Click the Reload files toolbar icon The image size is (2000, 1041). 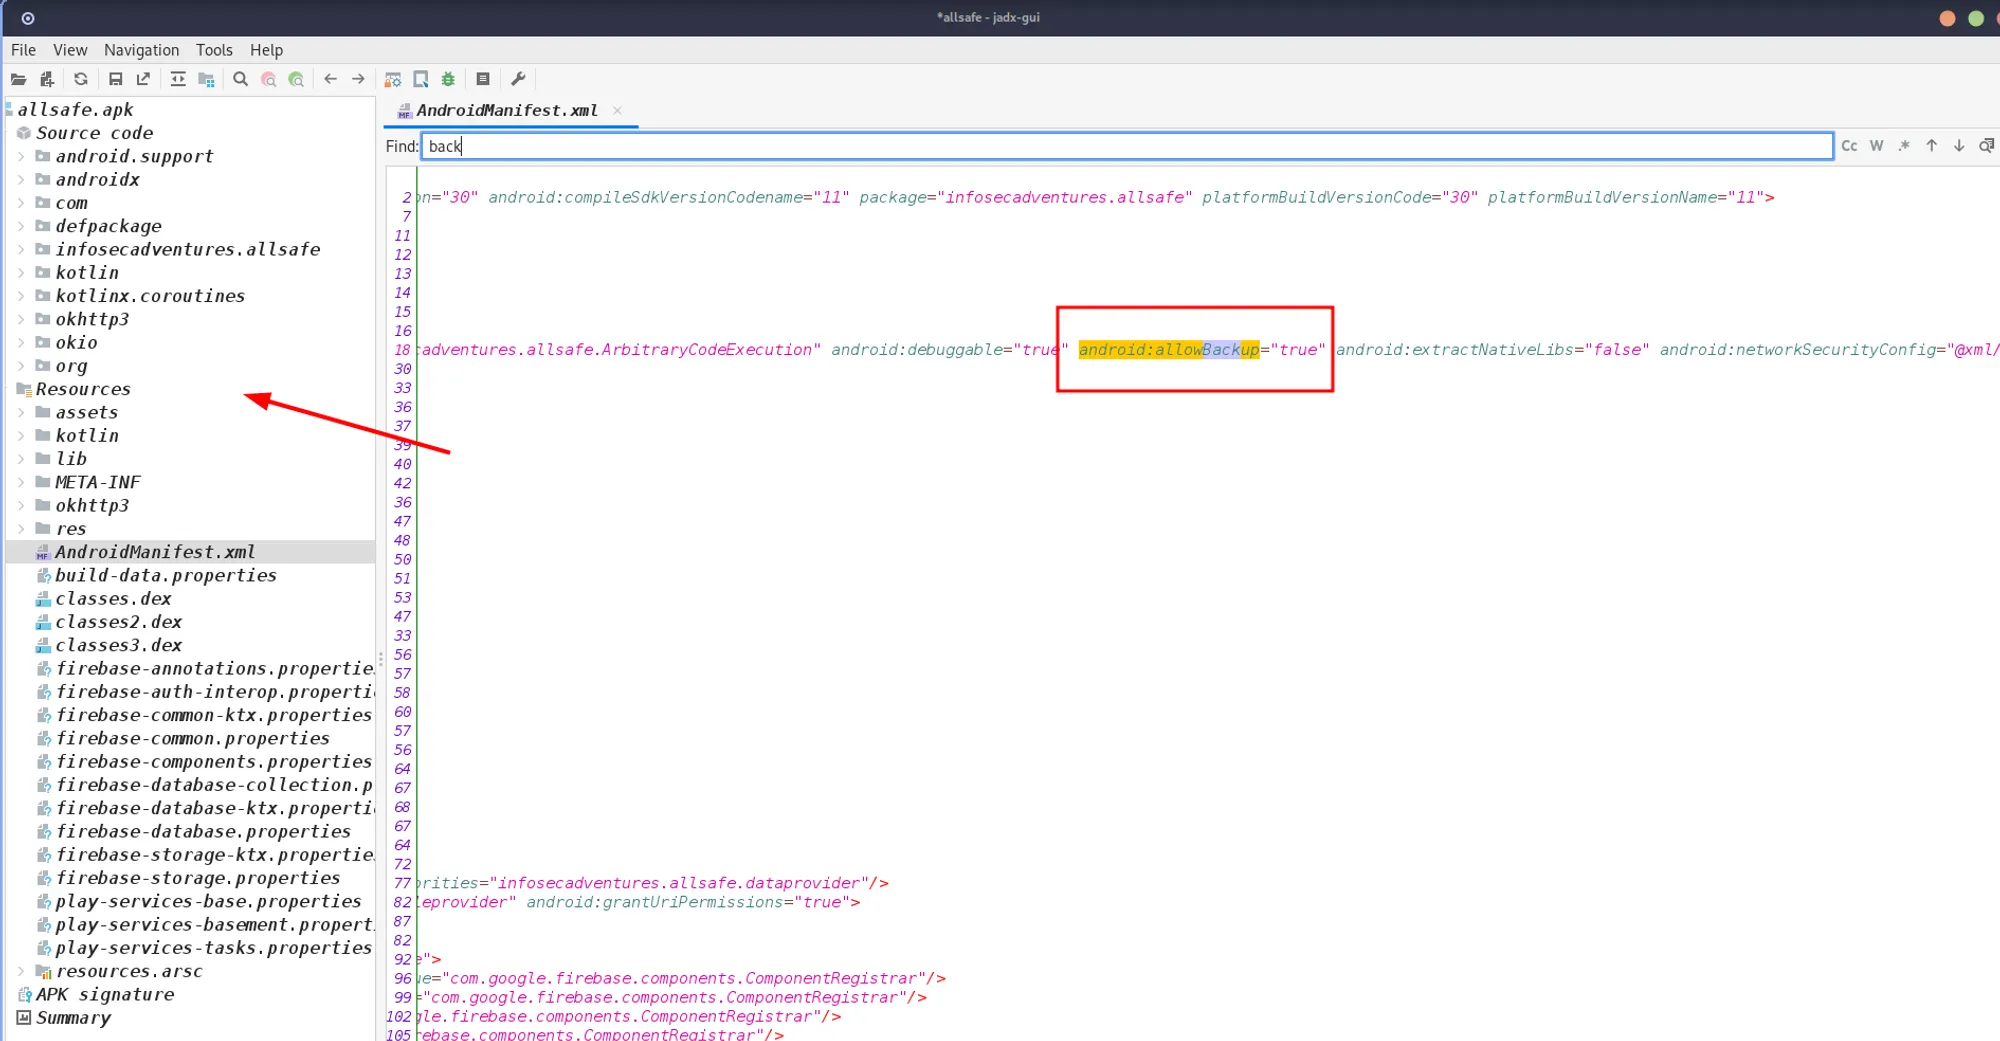[81, 79]
